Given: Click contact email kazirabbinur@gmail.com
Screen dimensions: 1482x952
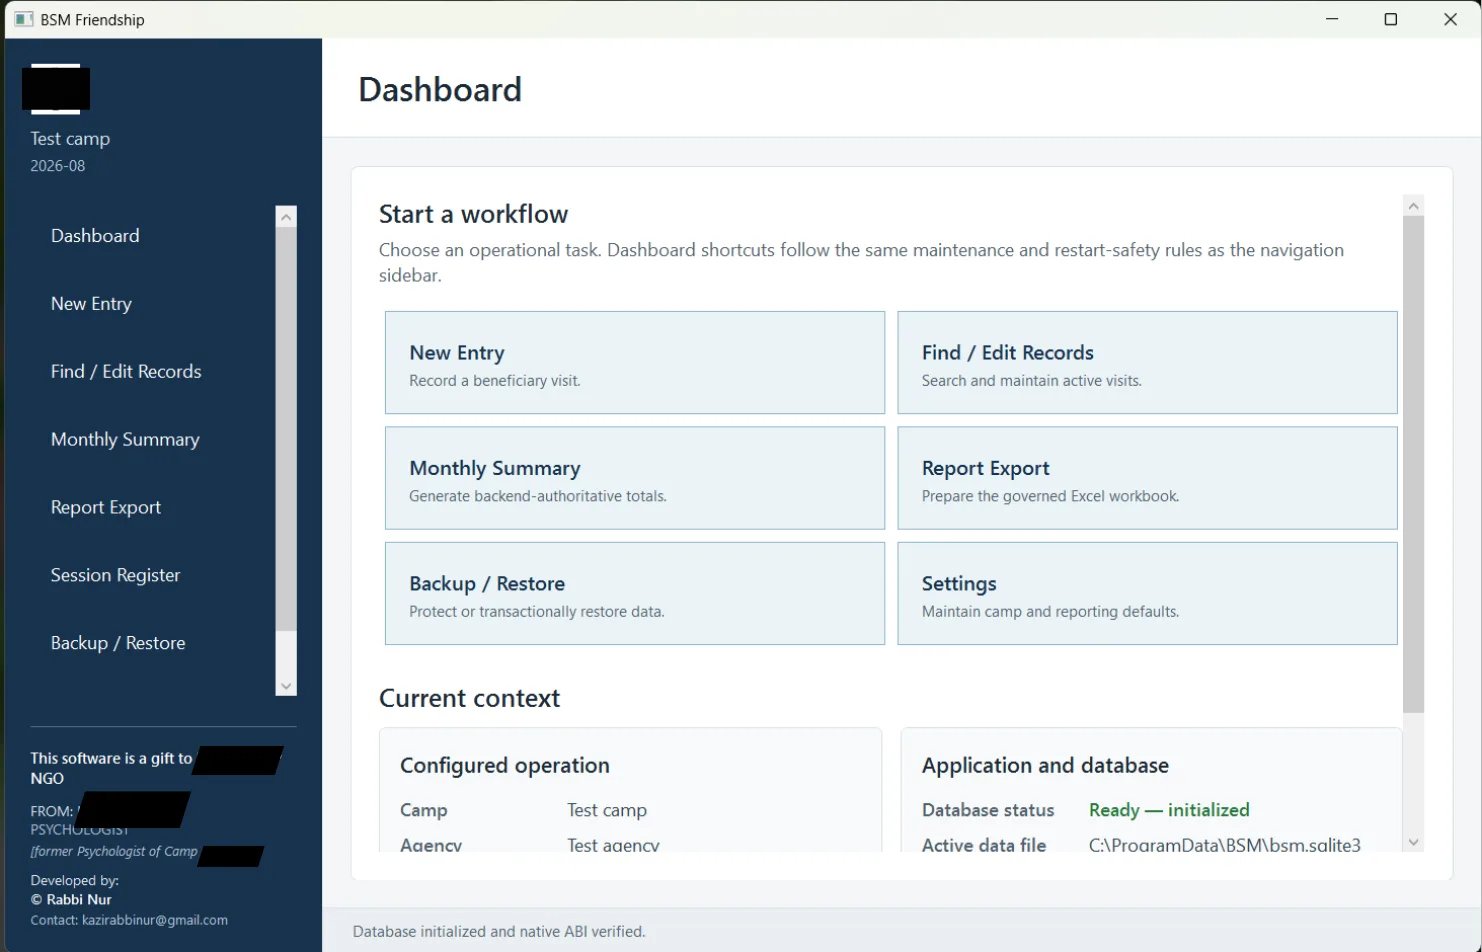Looking at the screenshot, I should [155, 920].
